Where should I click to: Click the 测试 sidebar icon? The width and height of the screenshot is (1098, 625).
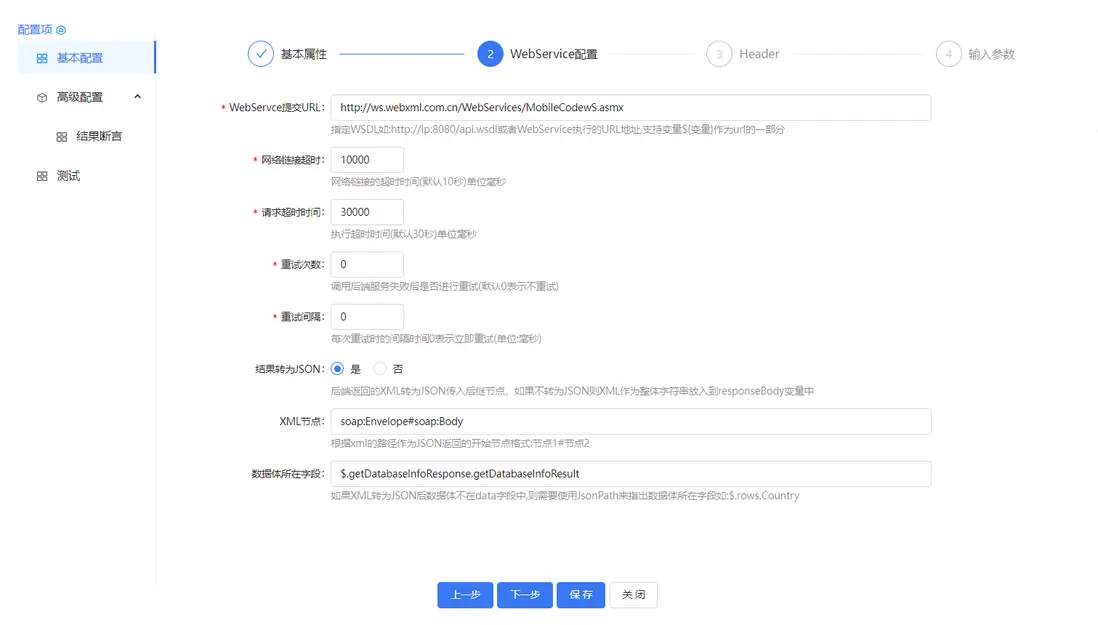point(42,174)
